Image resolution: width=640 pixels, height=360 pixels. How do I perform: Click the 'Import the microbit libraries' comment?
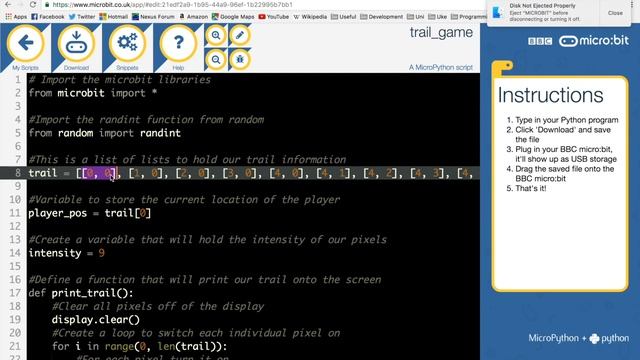tap(120, 80)
